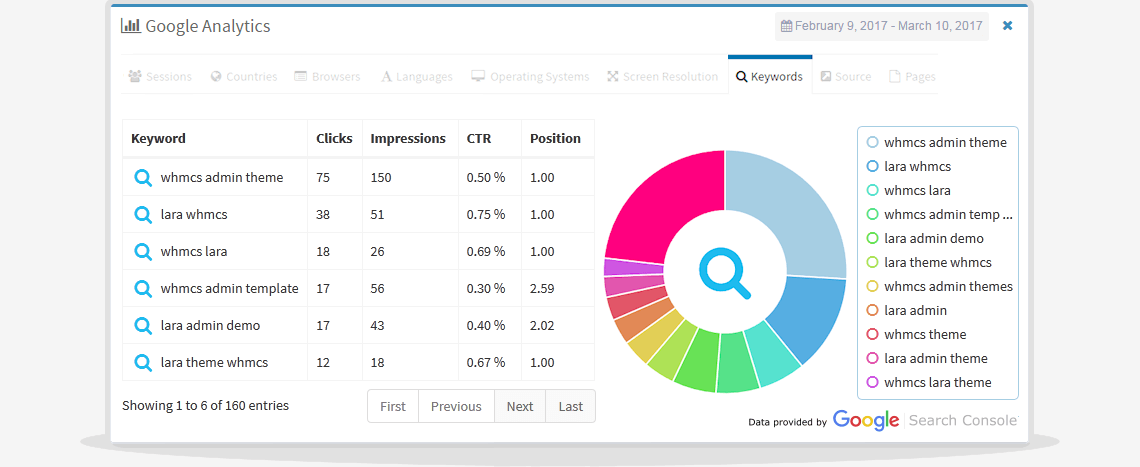This screenshot has height=467, width=1140.
Task: Toggle lara theme whmcs legend entry
Action: point(929,263)
